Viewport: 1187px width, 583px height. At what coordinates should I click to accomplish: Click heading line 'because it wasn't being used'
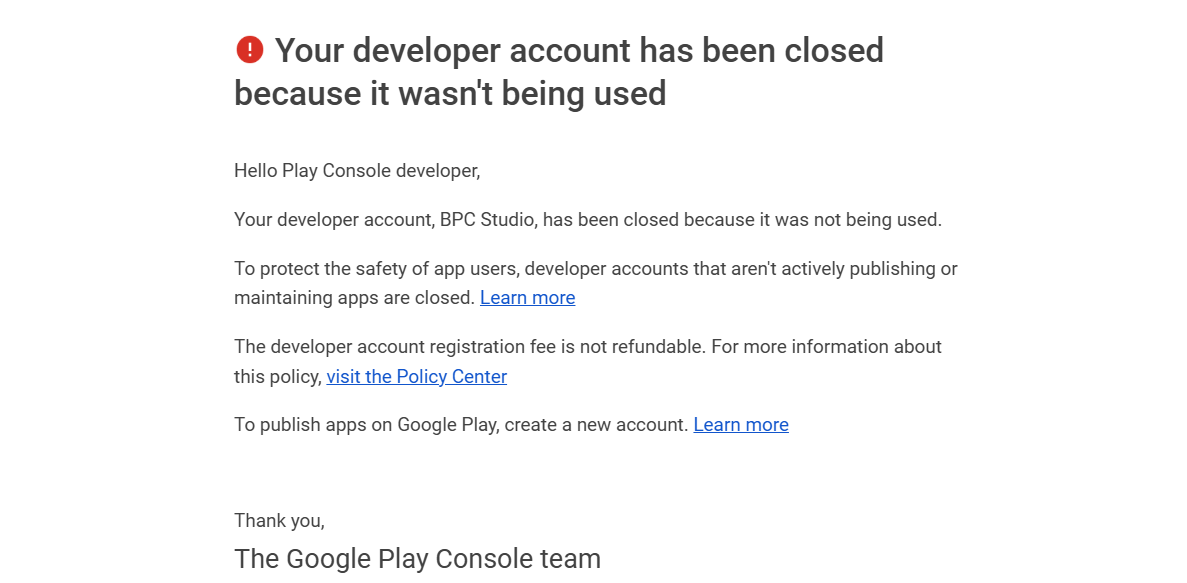450,94
